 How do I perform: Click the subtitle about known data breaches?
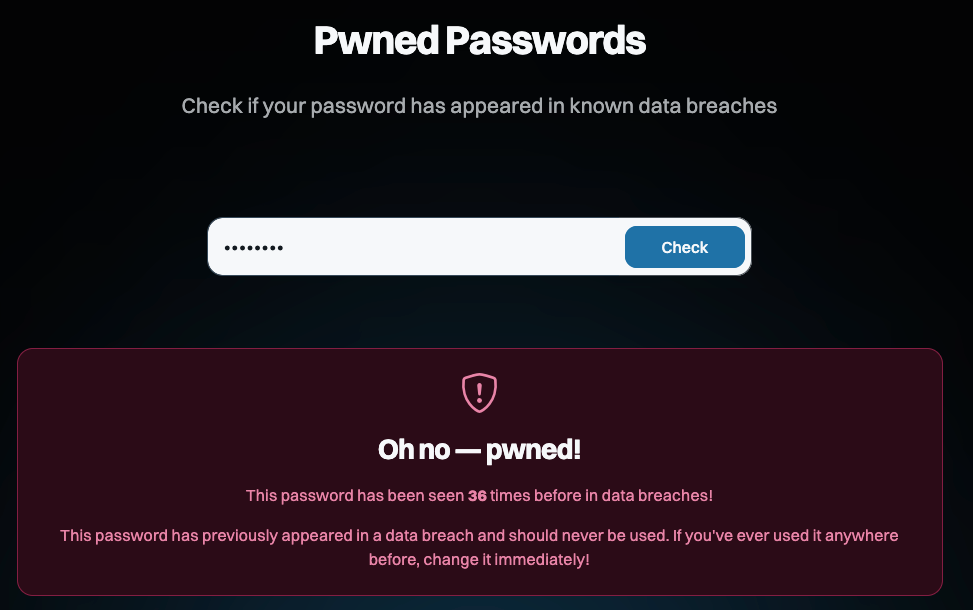click(479, 105)
